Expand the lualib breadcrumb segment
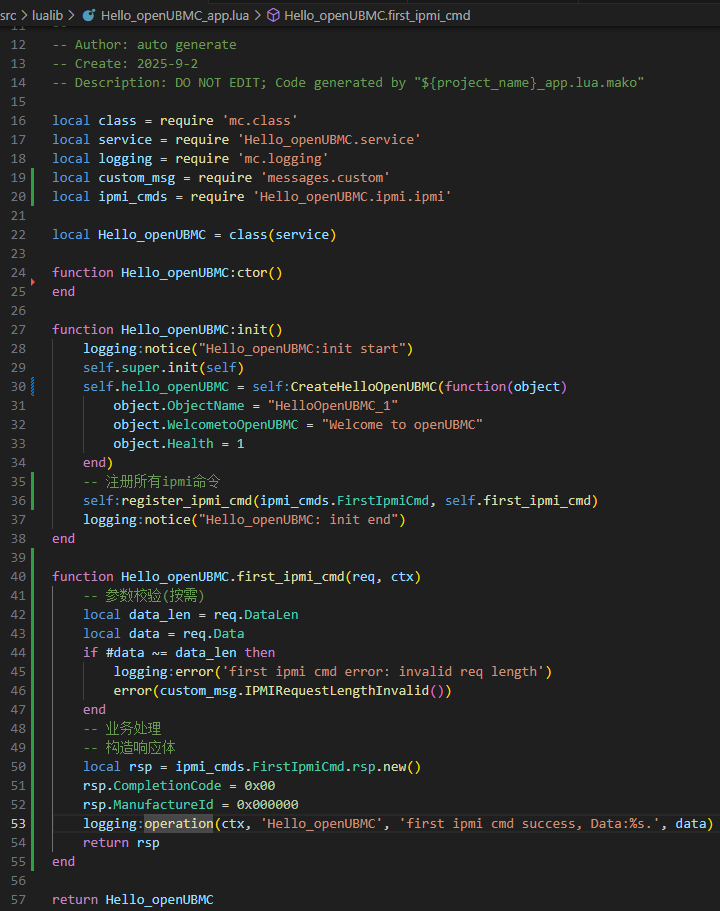This screenshot has width=720, height=911. coord(47,16)
